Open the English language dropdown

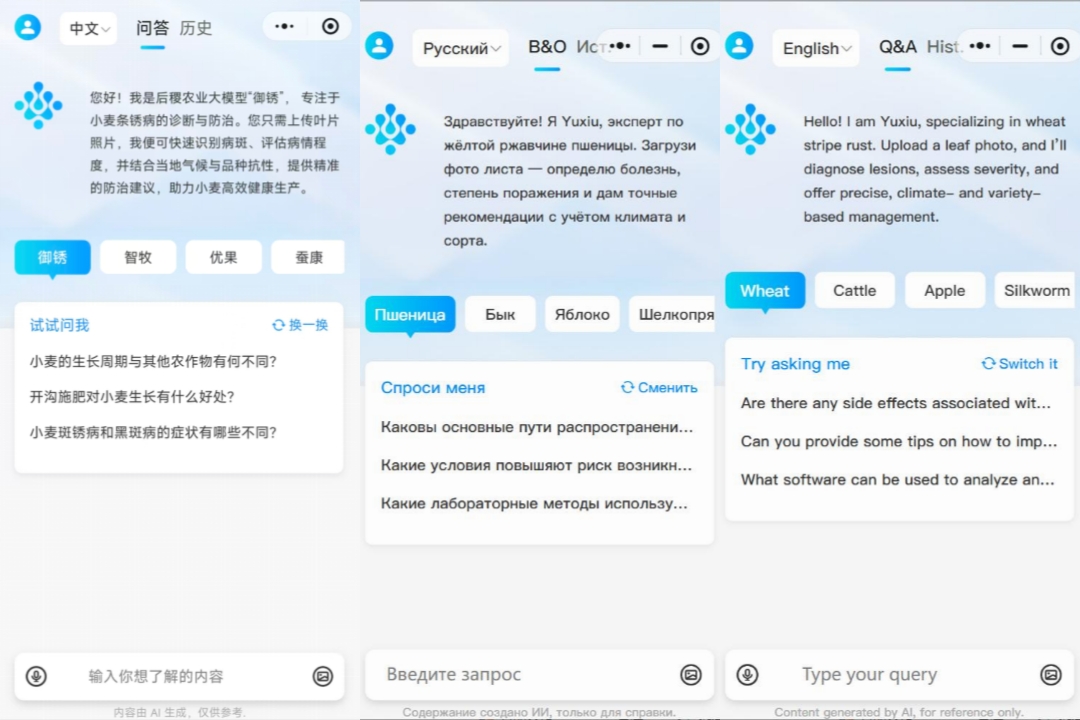coord(816,48)
